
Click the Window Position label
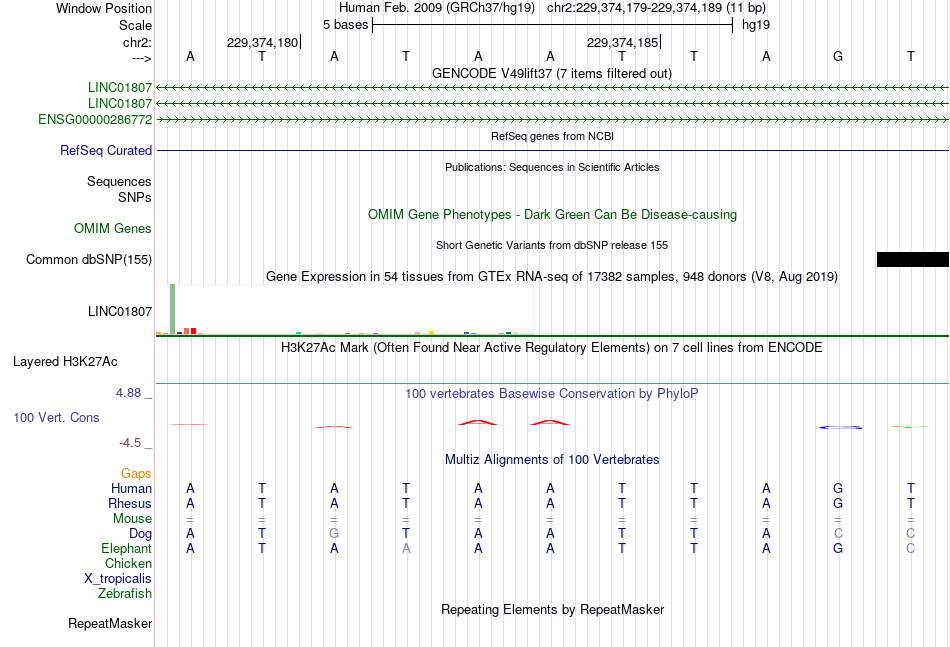(x=104, y=8)
